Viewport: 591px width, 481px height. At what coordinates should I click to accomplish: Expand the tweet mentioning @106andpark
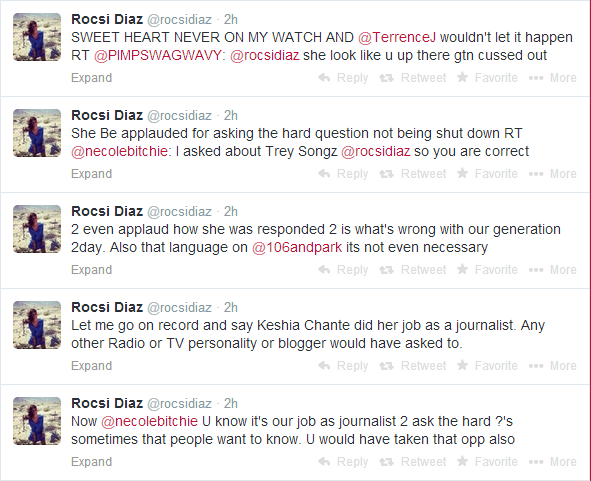coord(92,270)
